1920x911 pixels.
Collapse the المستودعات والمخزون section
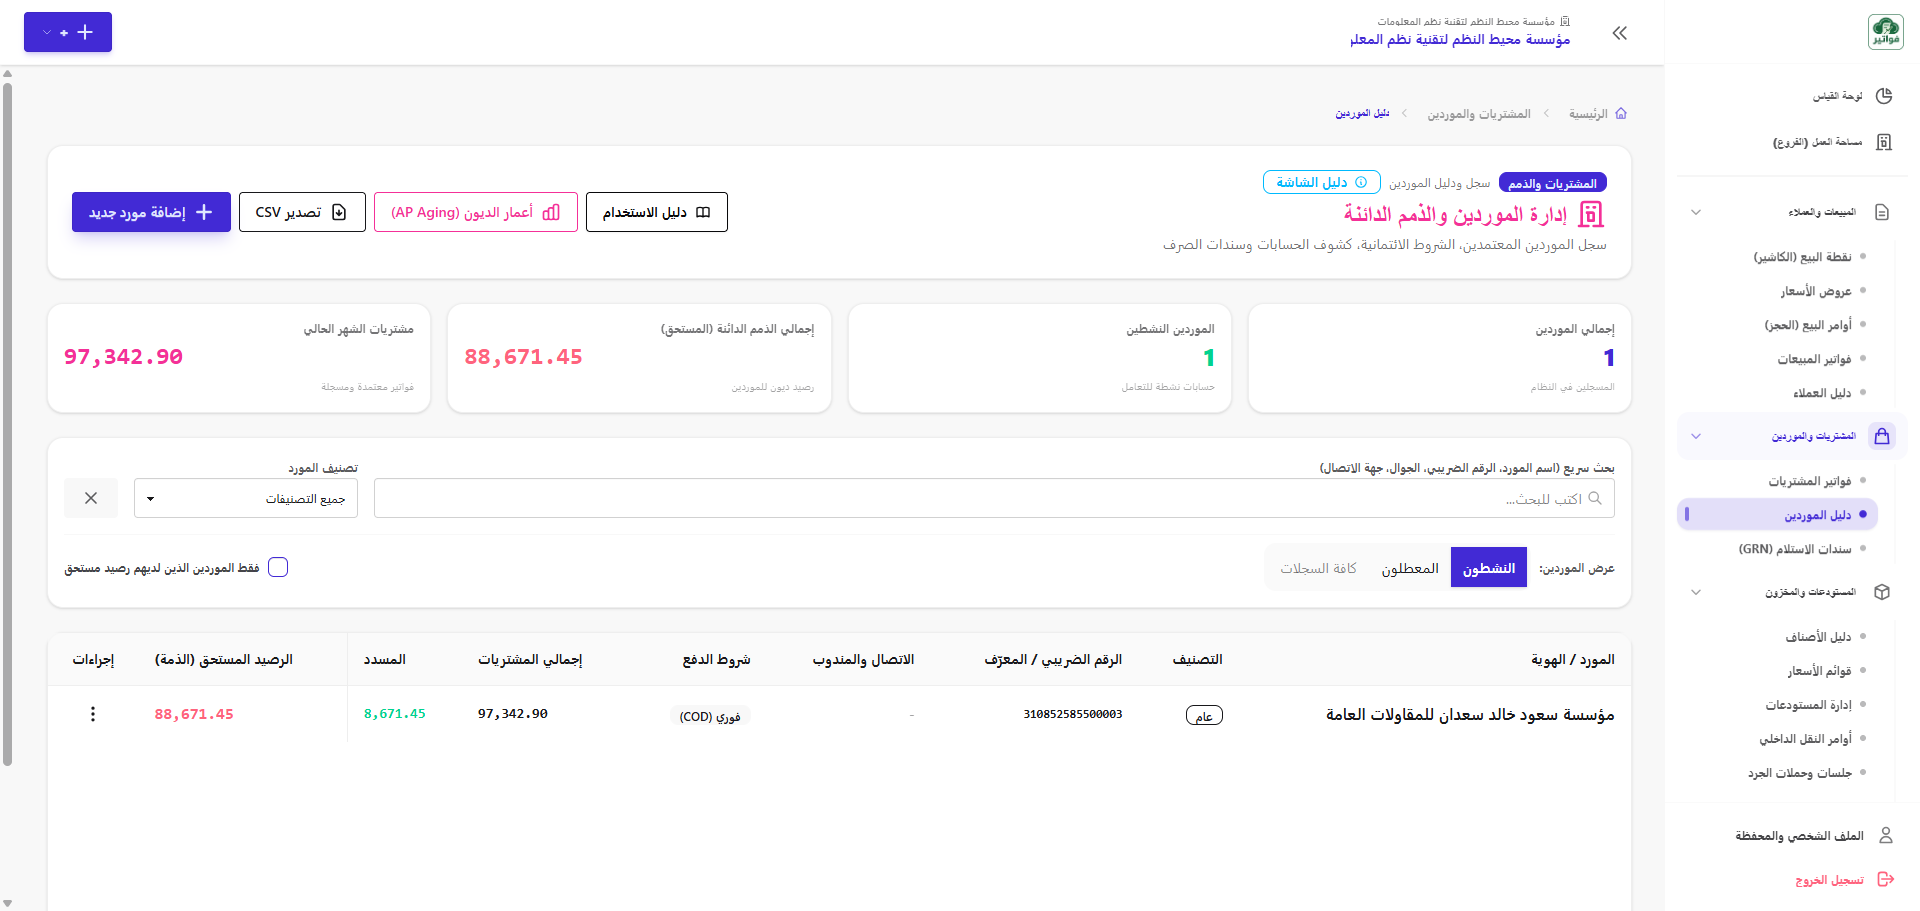point(1696,592)
